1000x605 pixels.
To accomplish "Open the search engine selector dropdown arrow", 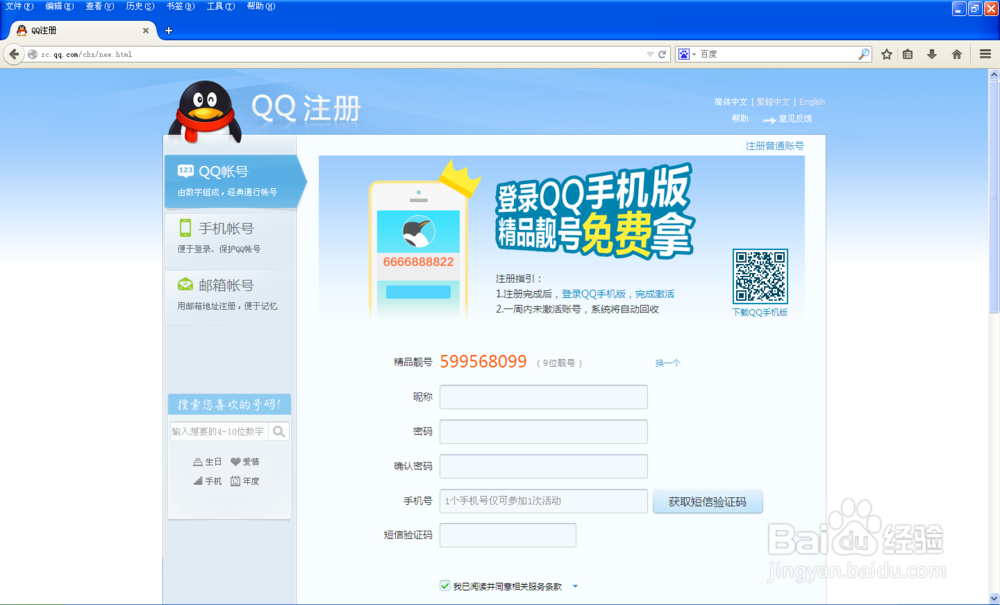I will 694,54.
